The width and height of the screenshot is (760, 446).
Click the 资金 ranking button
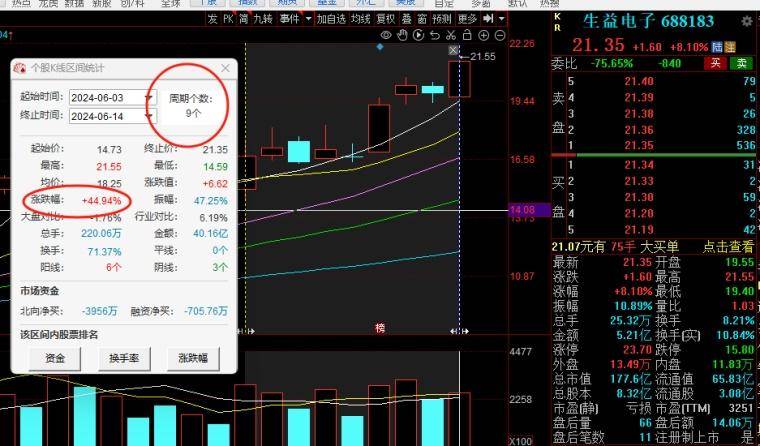pos(55,359)
